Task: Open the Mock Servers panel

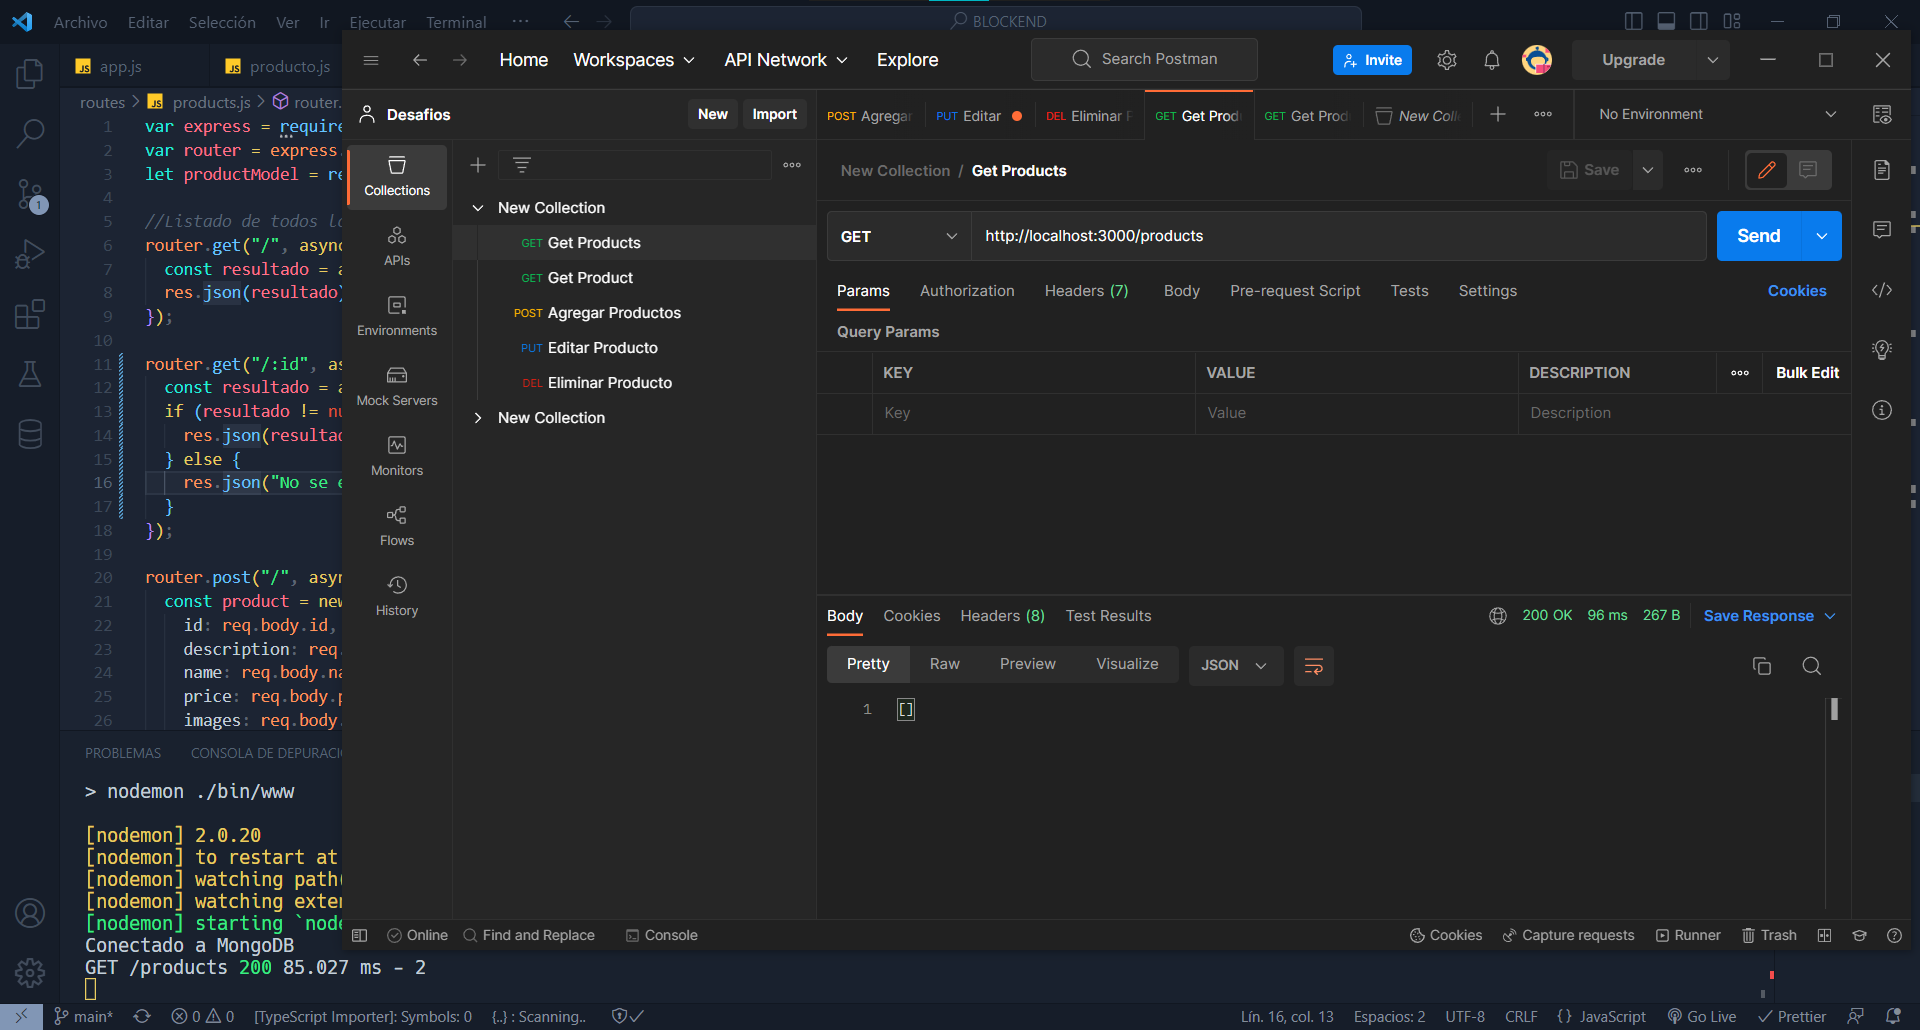Action: (x=397, y=385)
